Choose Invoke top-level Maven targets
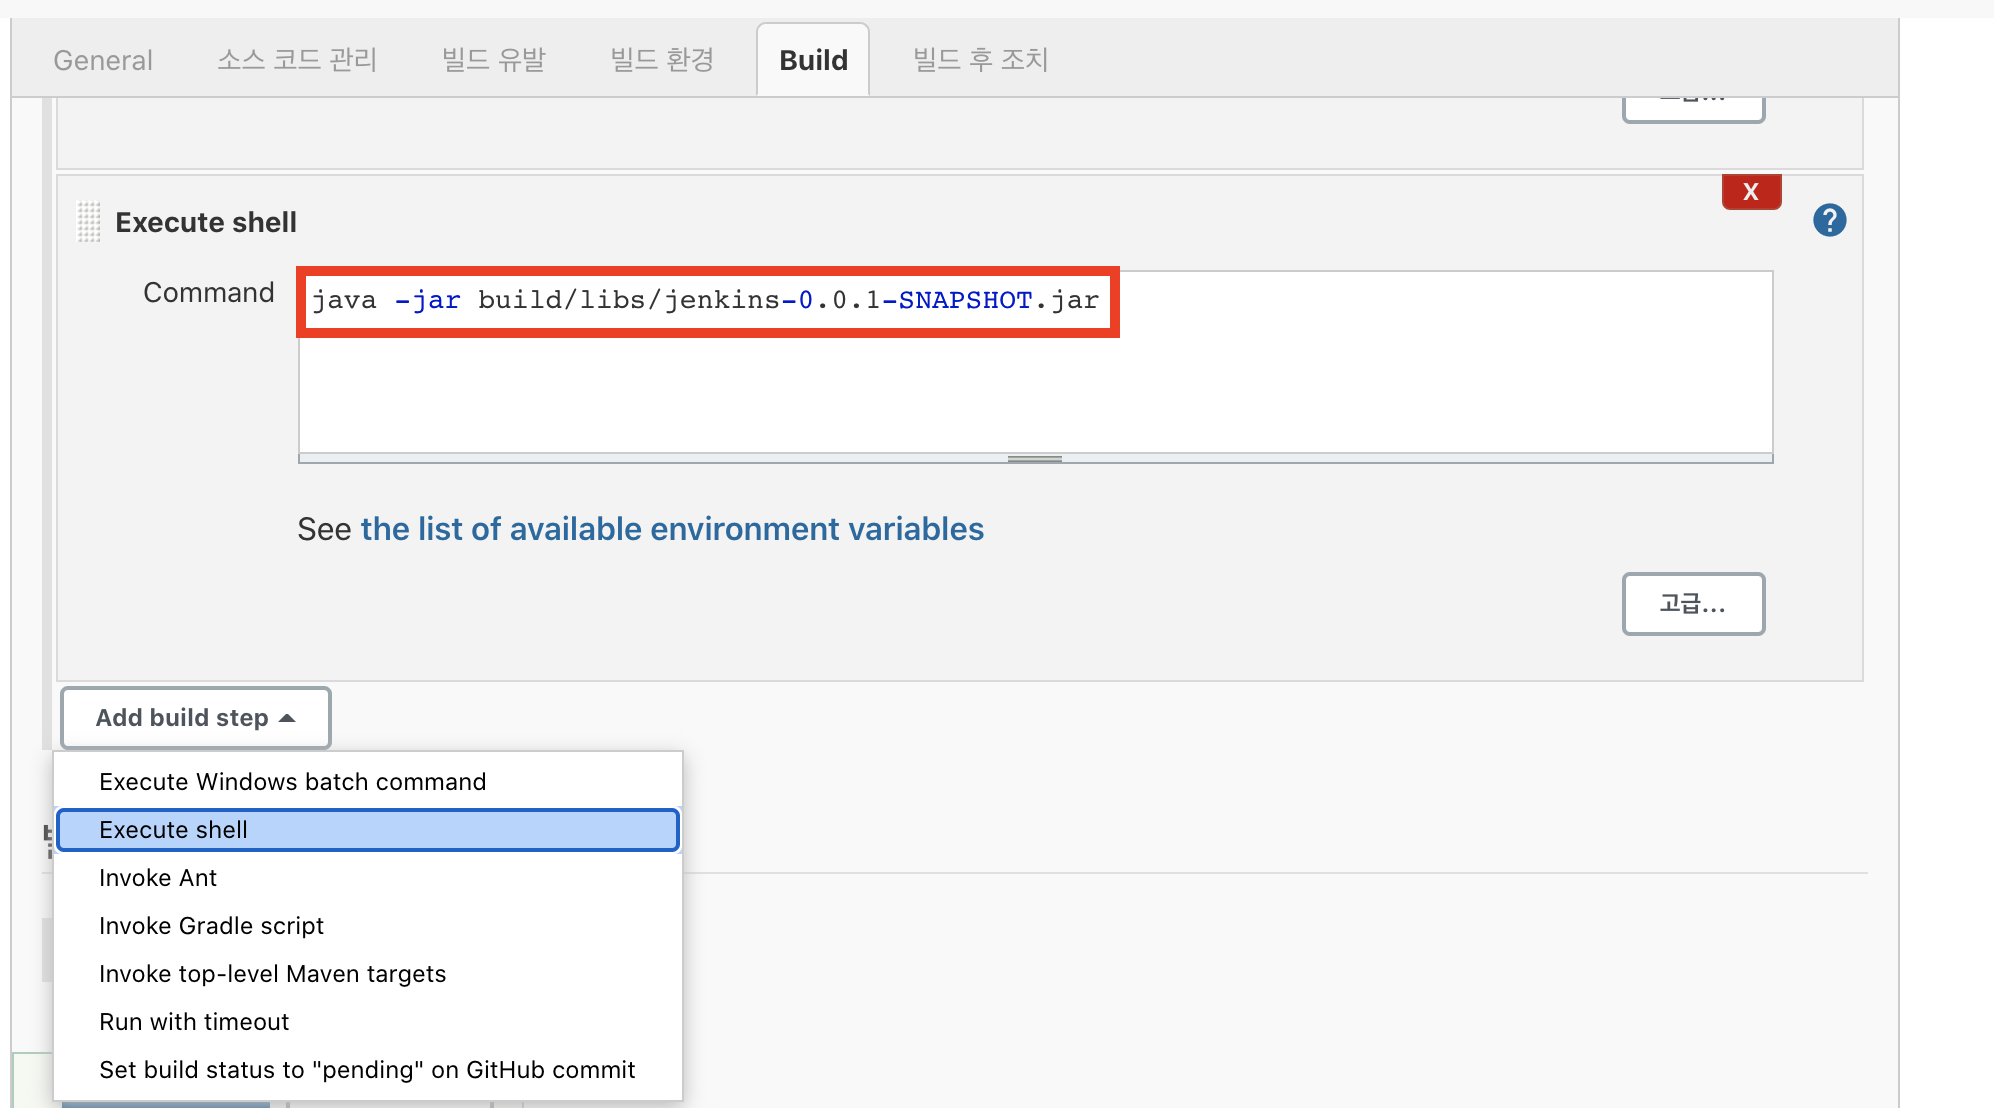This screenshot has height=1108, width=1994. click(272, 974)
